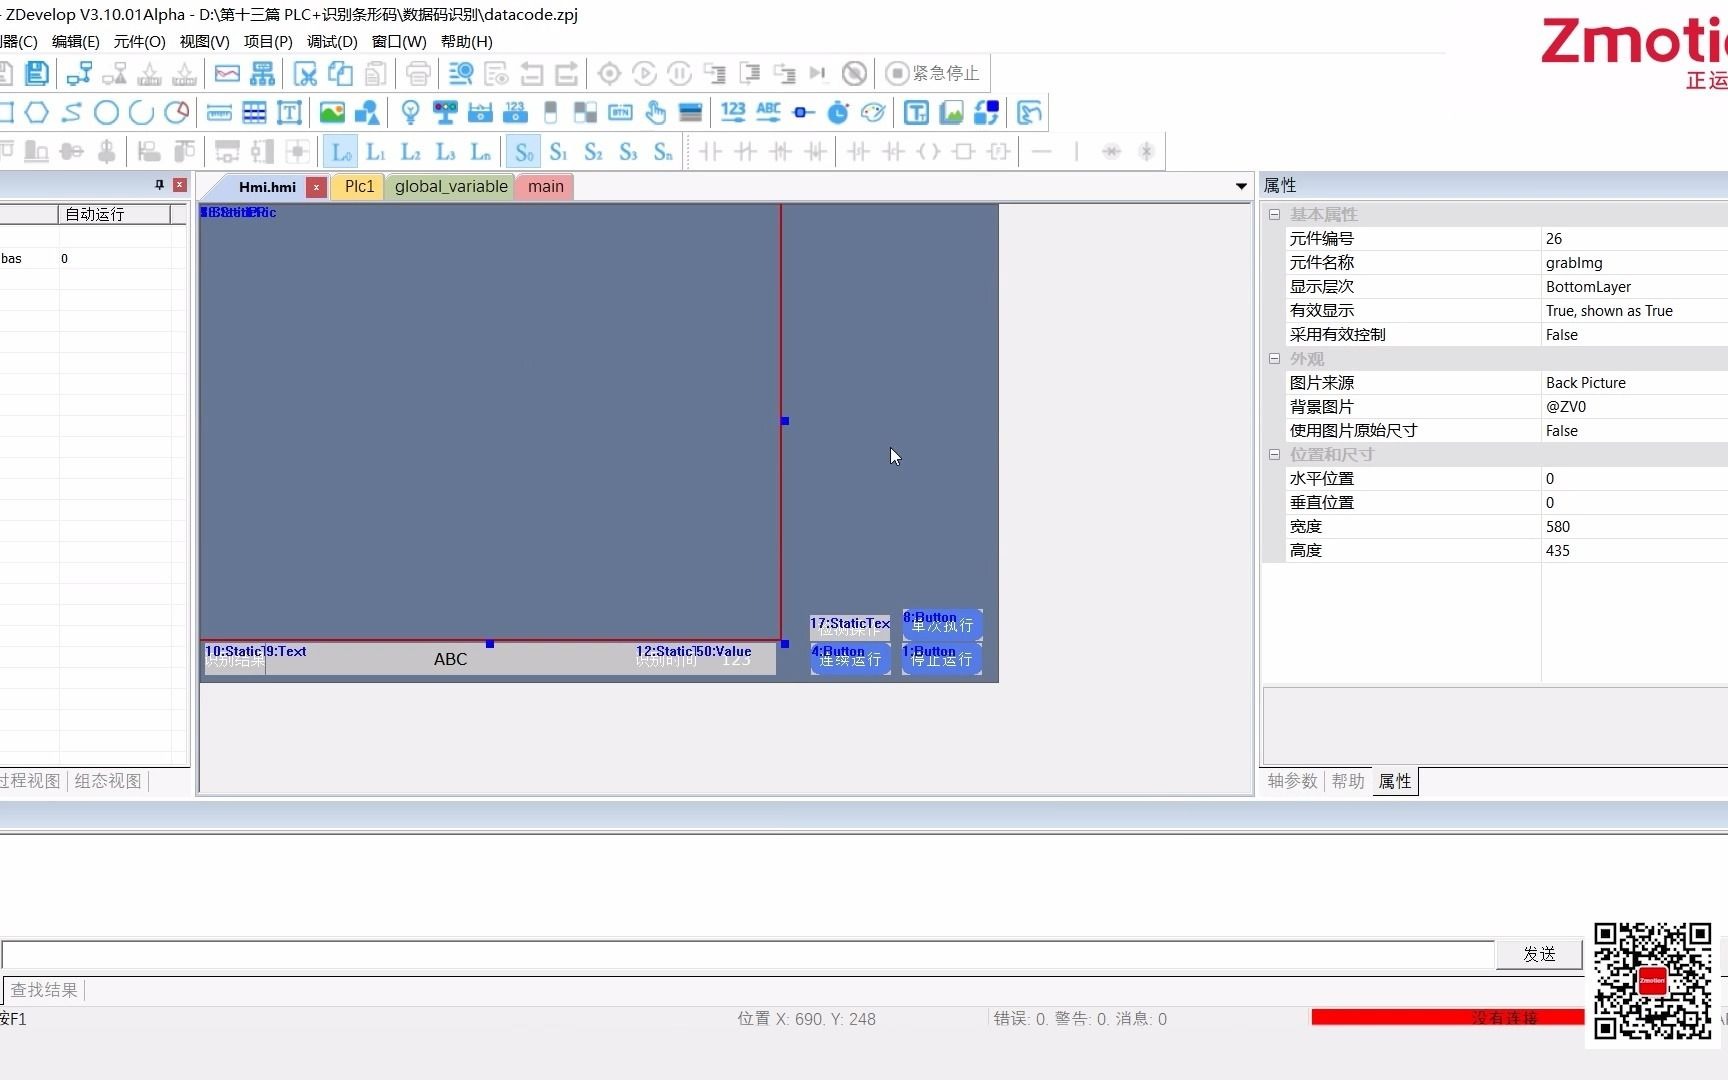Click the Copy icon in toolbar
1728x1080 pixels.
pos(340,73)
